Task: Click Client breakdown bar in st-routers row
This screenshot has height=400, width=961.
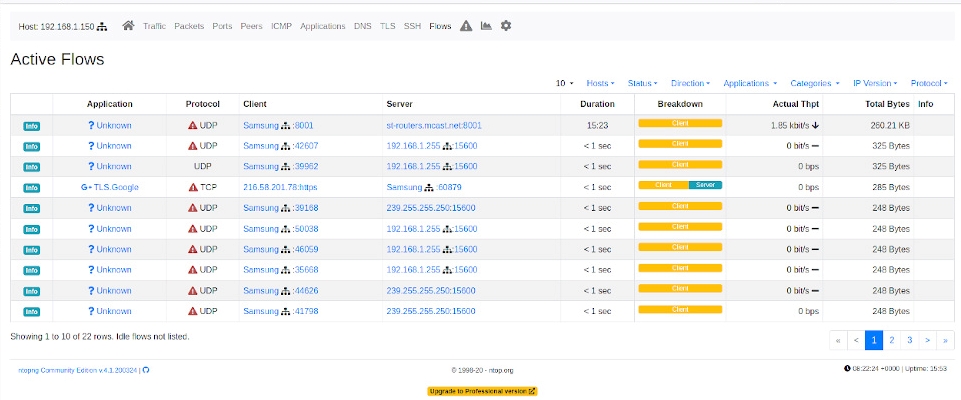Action: pos(680,123)
